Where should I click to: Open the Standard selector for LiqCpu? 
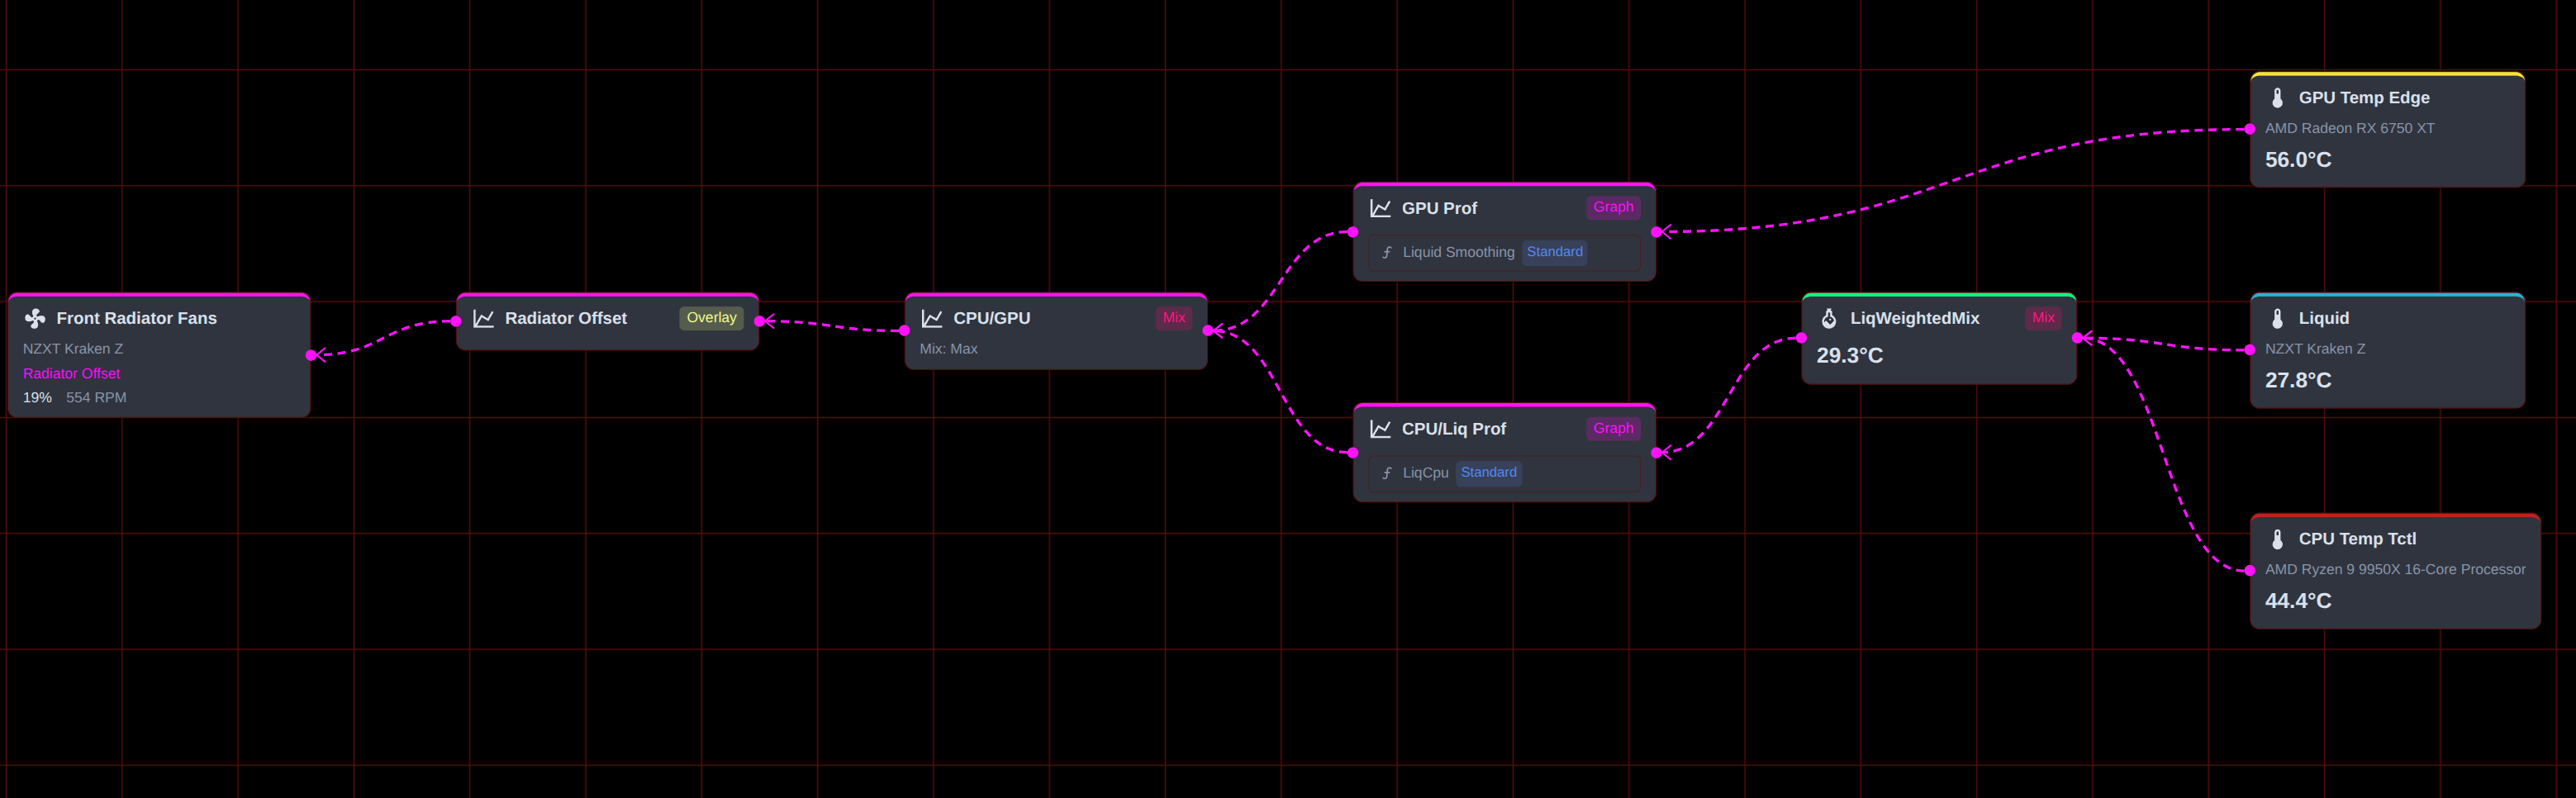coord(1489,472)
